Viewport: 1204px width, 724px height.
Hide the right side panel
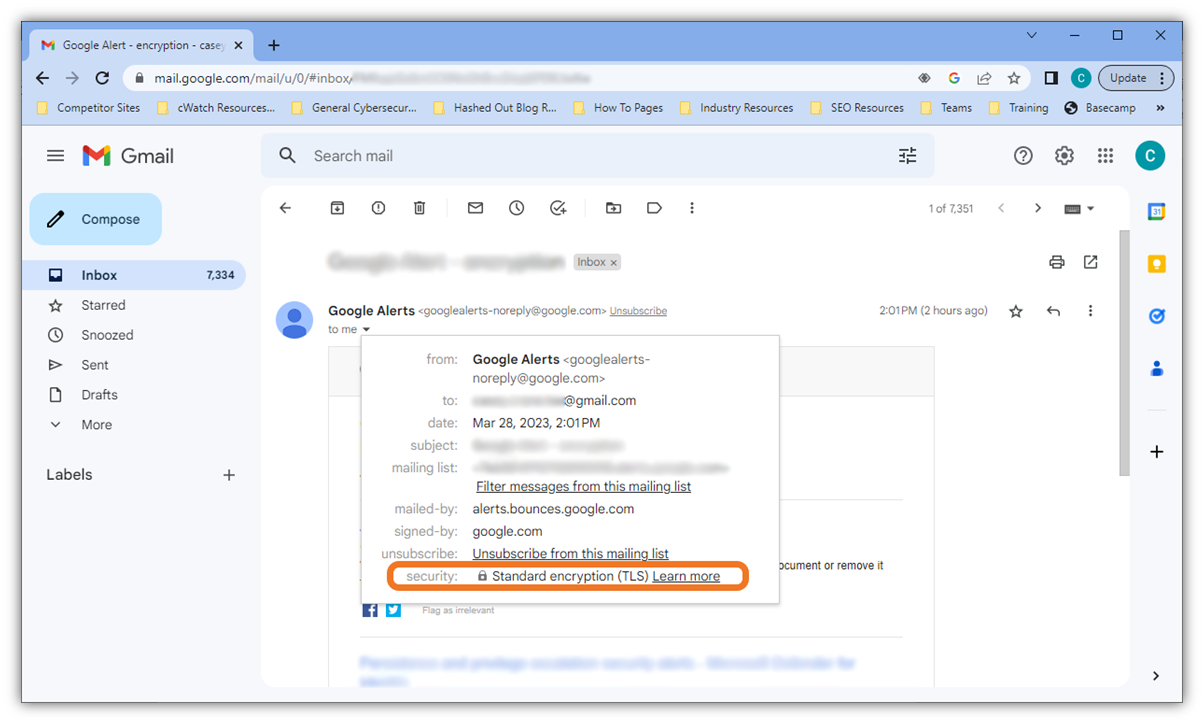point(1155,676)
